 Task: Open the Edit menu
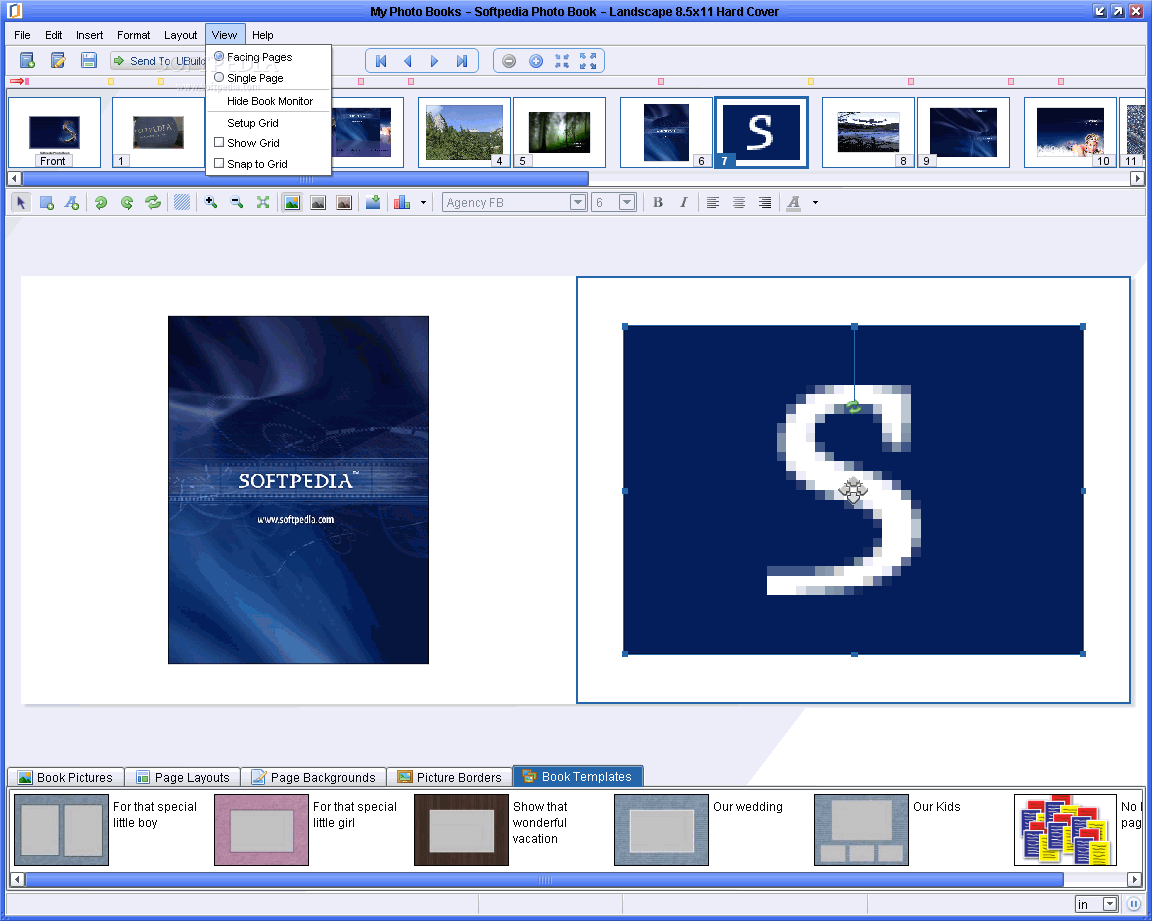54,35
